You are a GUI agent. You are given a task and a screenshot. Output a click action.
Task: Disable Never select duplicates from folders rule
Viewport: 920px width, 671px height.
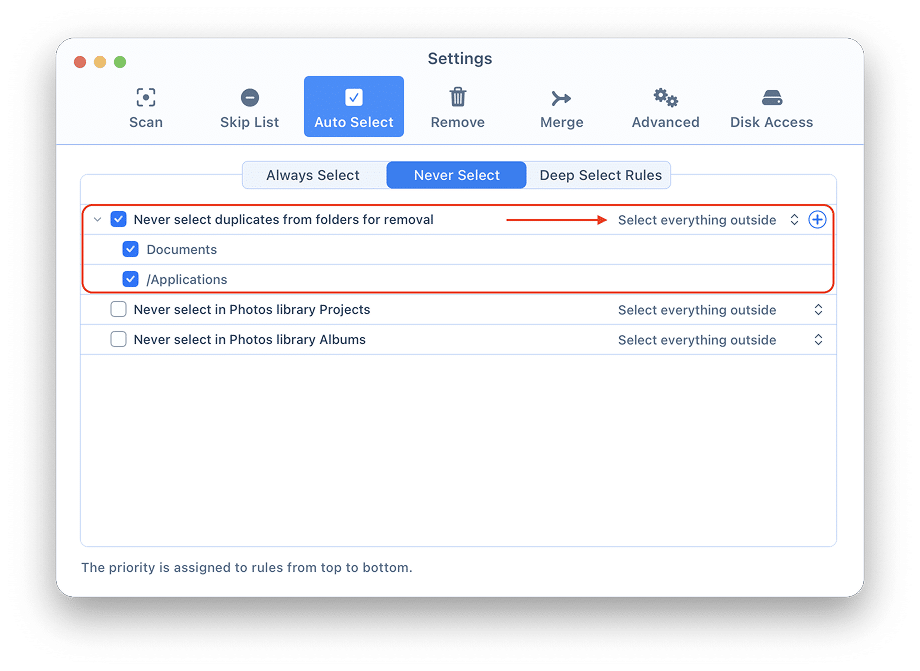(119, 220)
